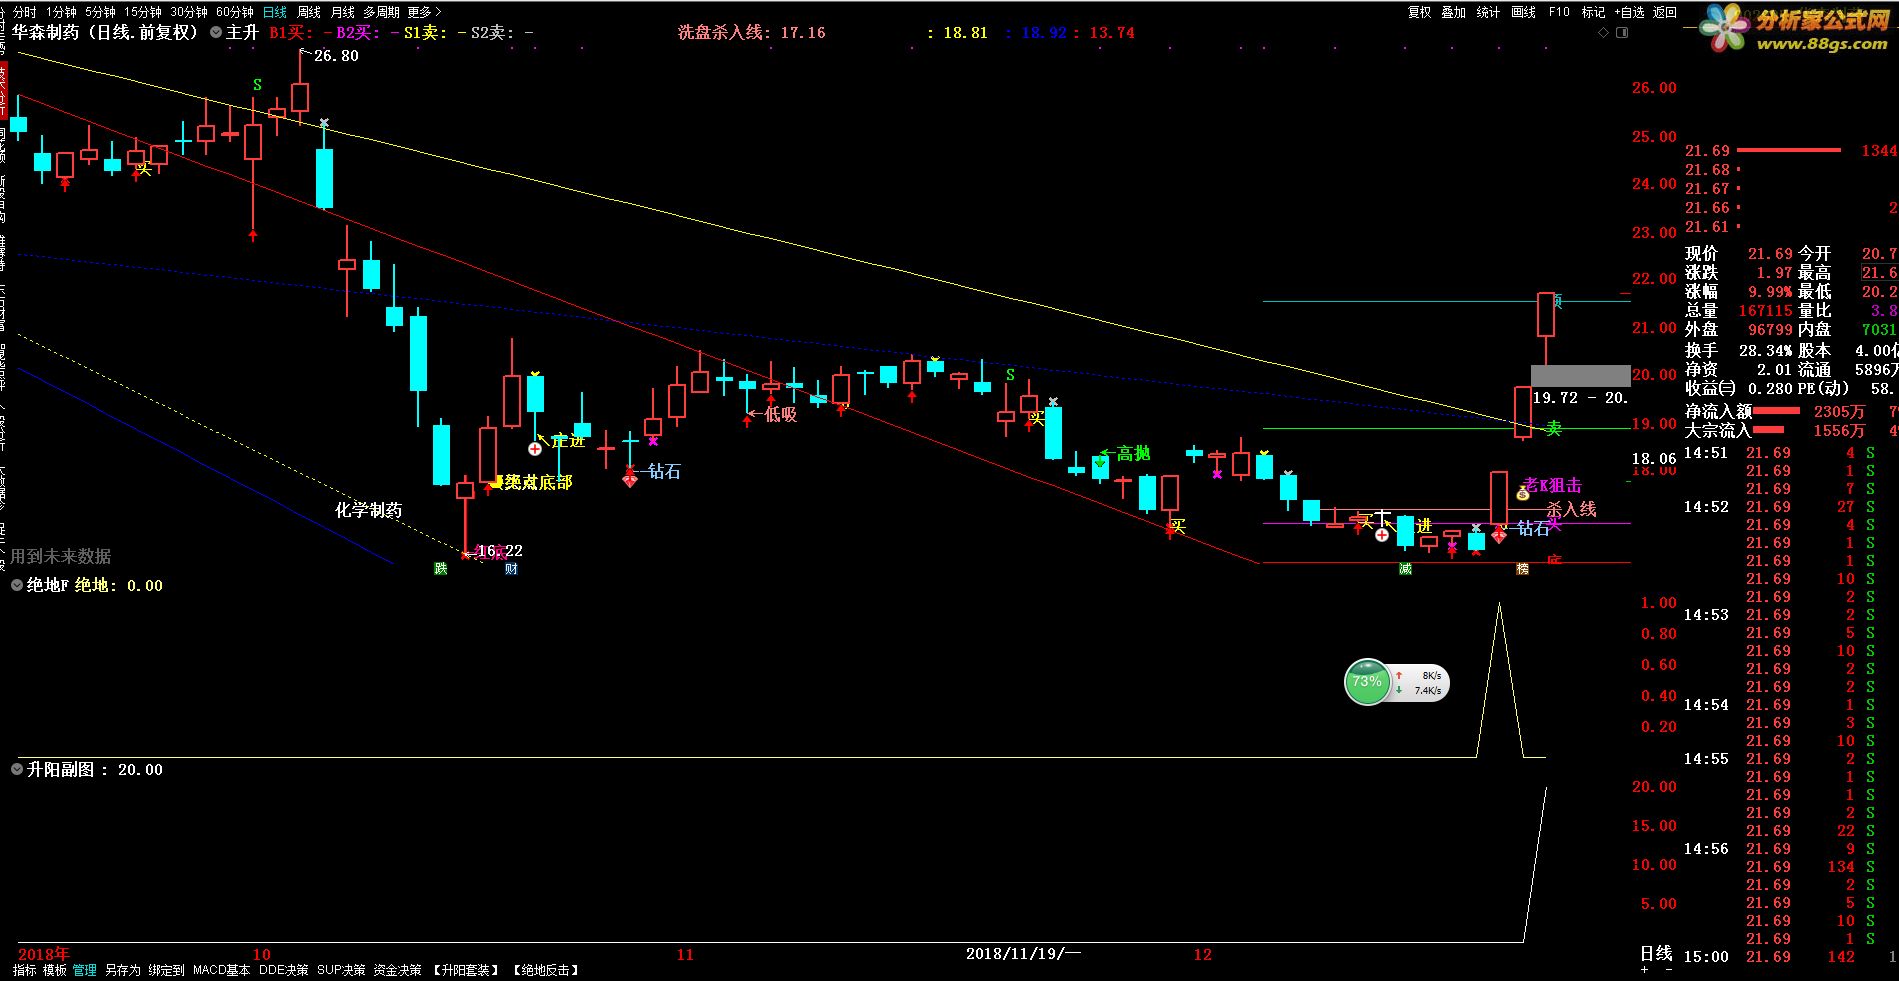Click the 复权 adjustment button
This screenshot has height=981, width=1899.
pyautogui.click(x=1419, y=12)
